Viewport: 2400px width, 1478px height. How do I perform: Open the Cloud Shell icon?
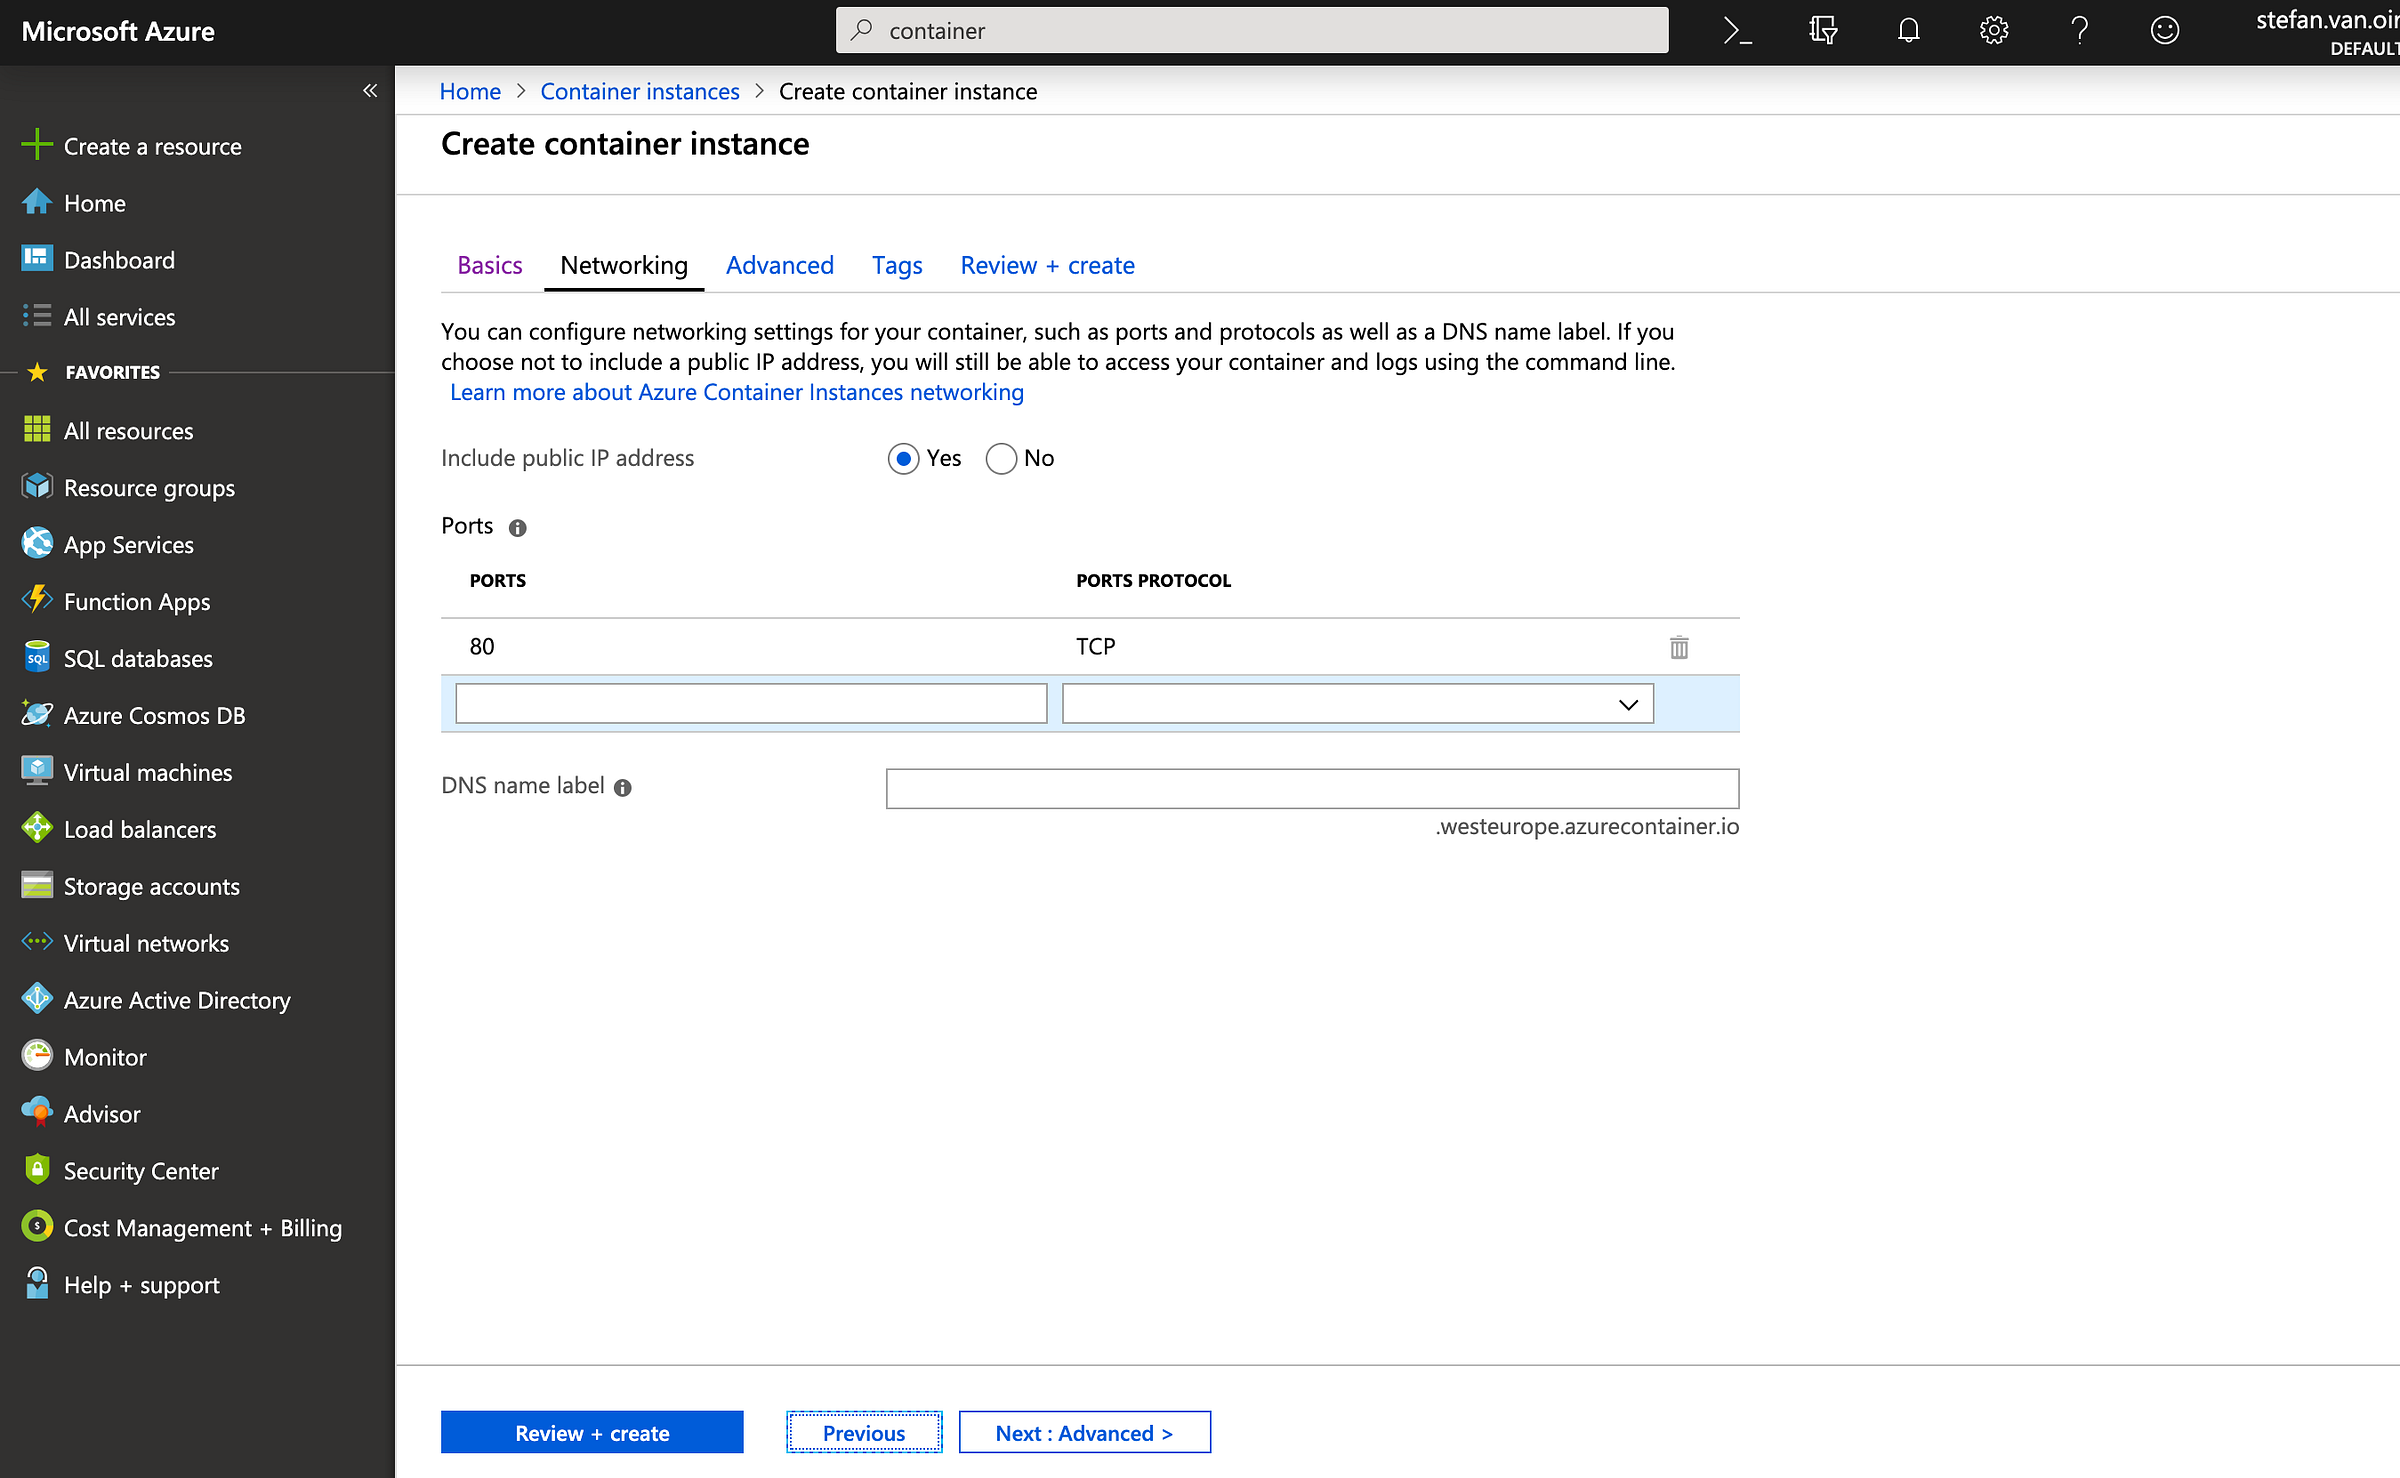coord(1738,31)
